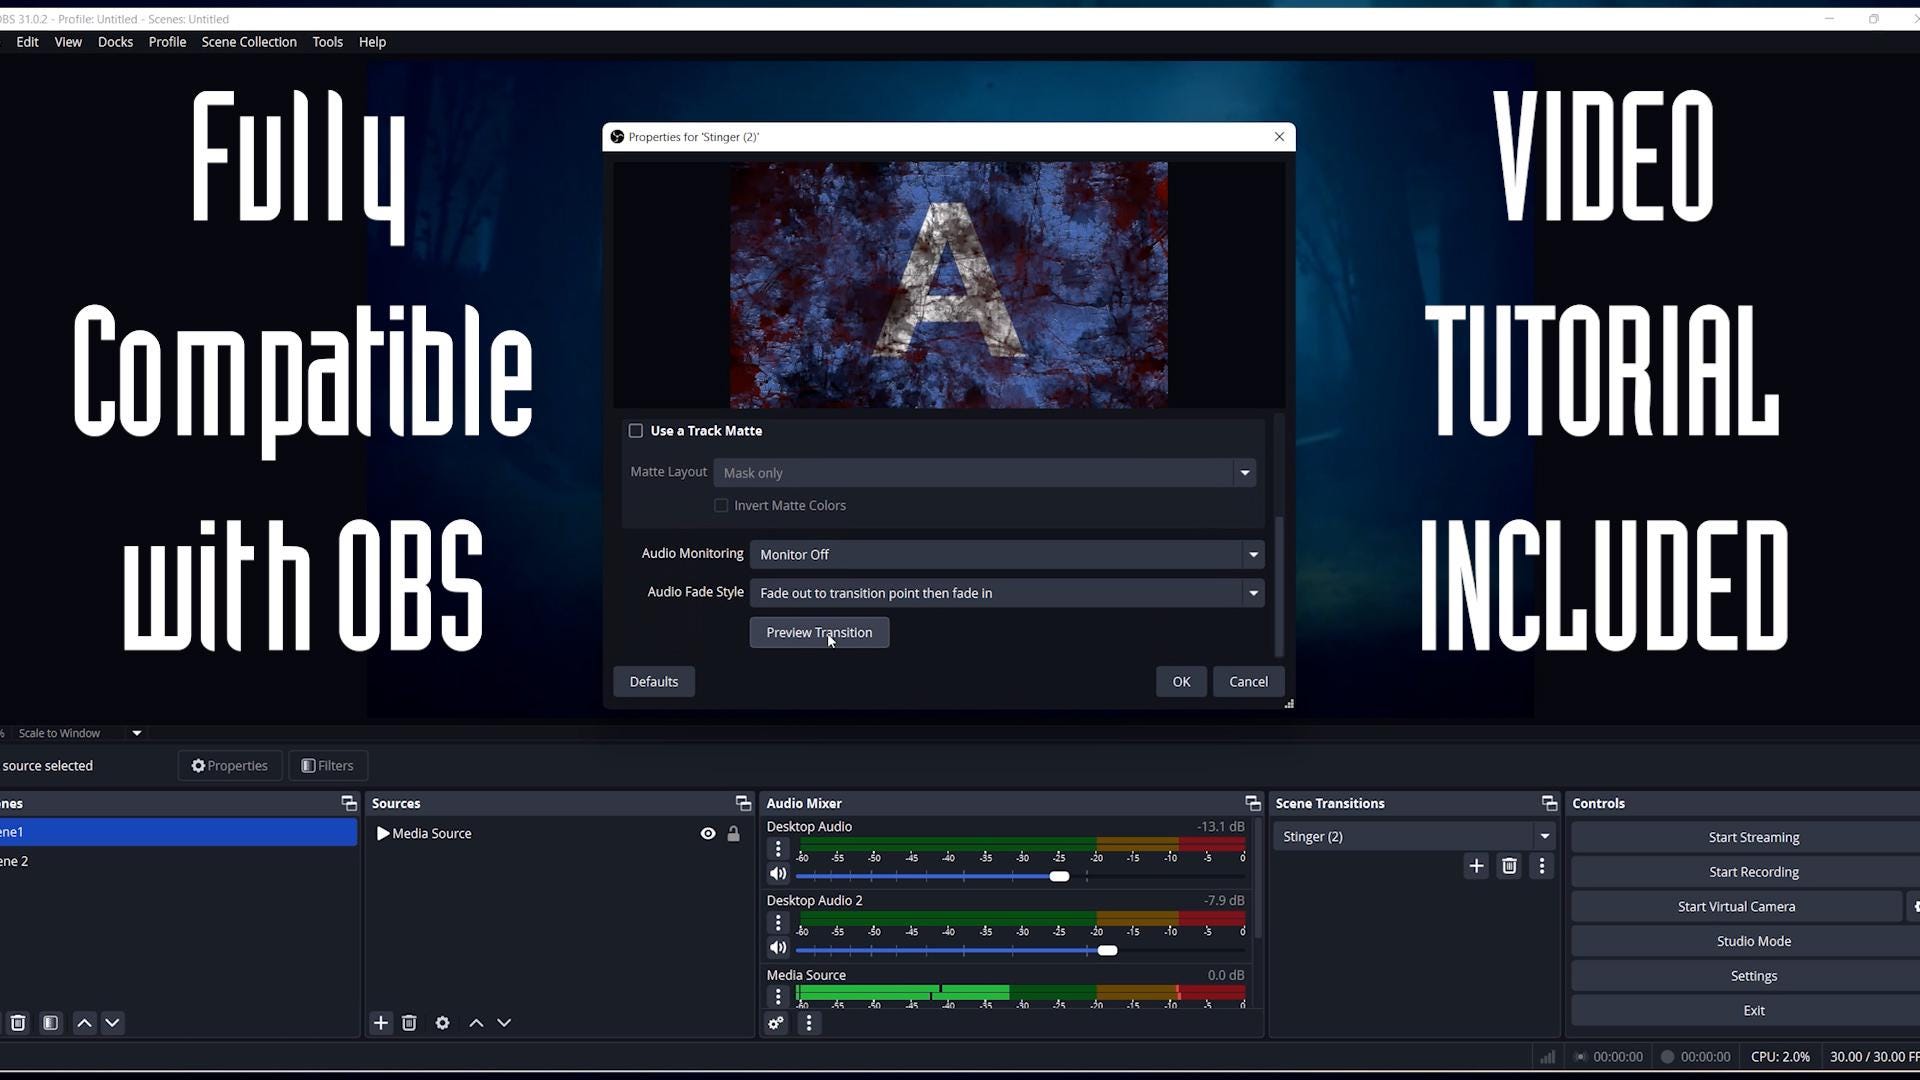Toggle lock on Media Source

733,833
